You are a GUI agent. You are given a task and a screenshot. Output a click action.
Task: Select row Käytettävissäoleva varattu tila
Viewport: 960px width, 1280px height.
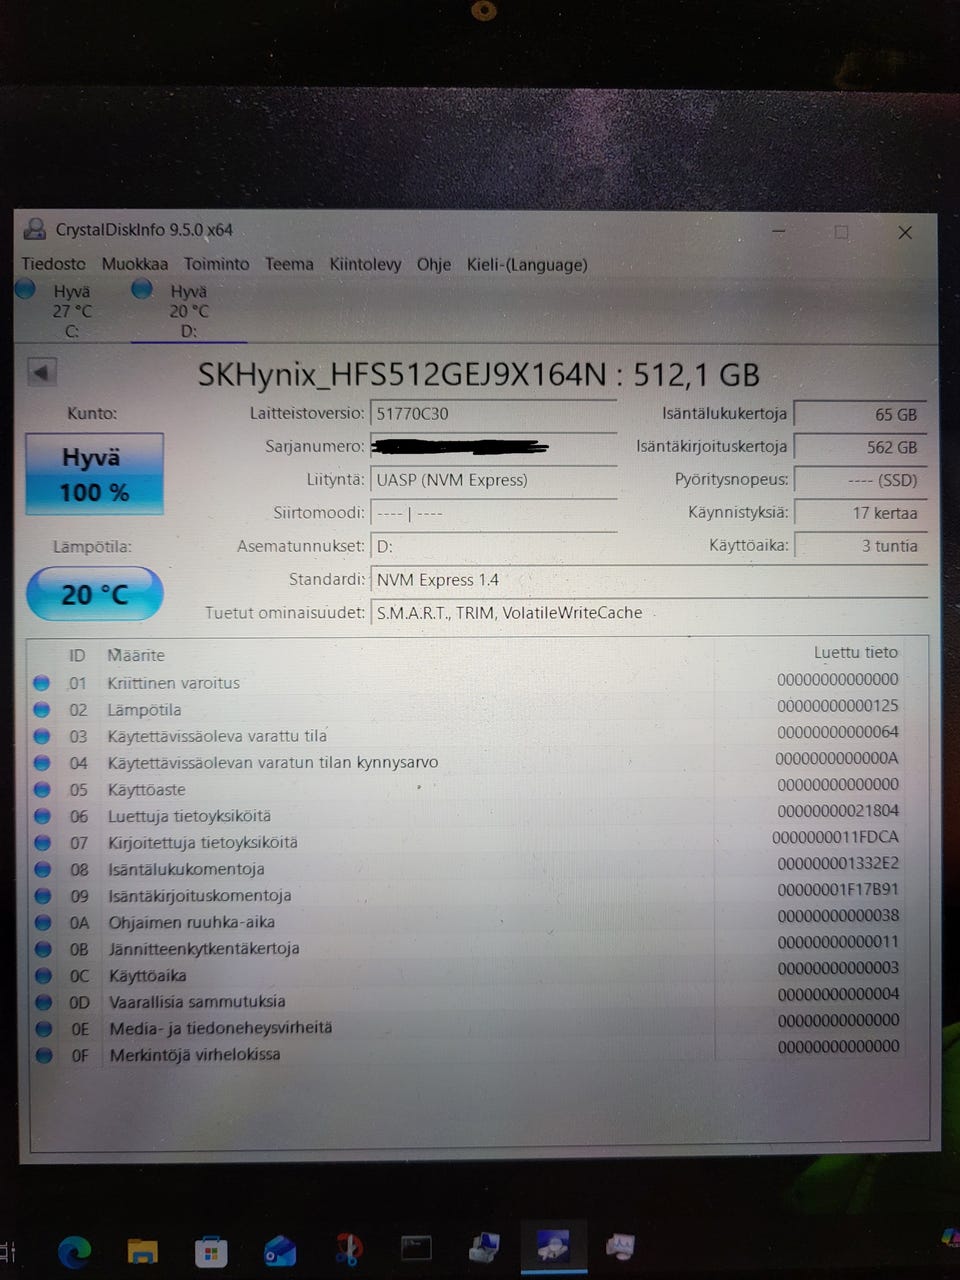pos(467,735)
